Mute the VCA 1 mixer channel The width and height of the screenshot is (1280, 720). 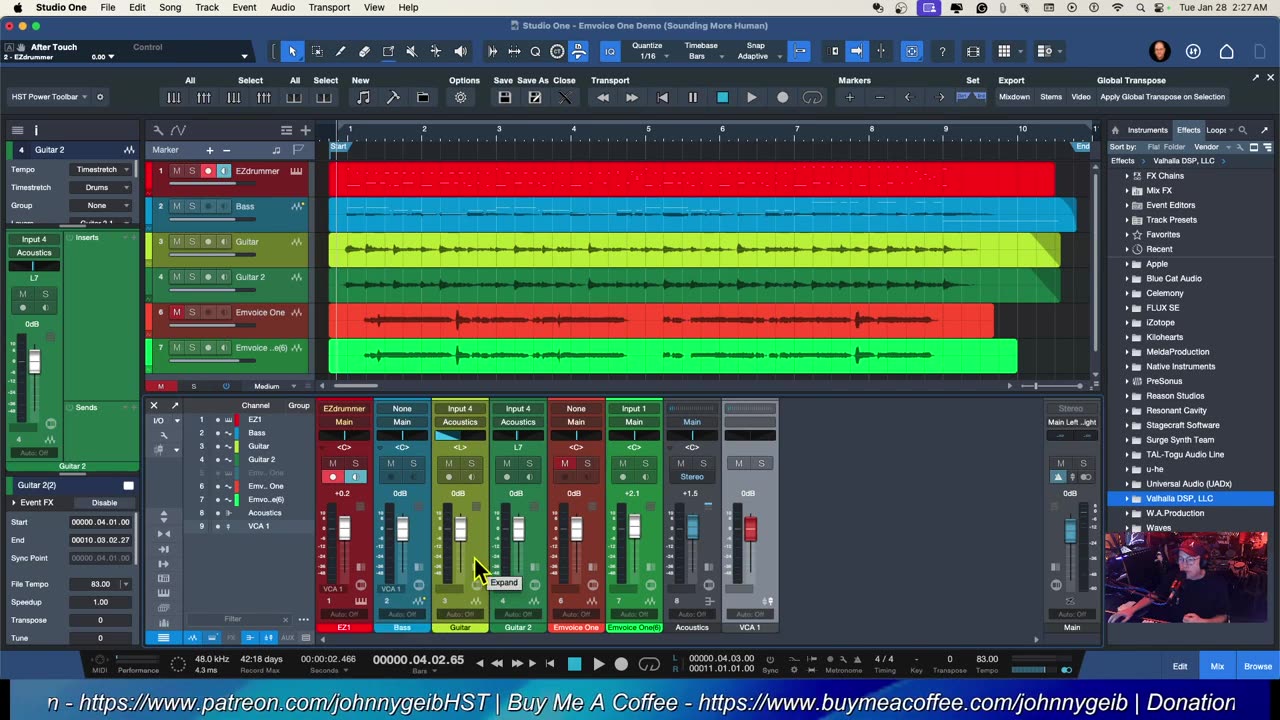click(739, 463)
